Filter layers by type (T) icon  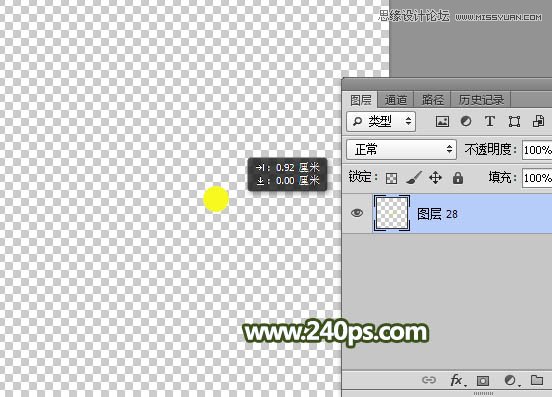[x=489, y=121]
